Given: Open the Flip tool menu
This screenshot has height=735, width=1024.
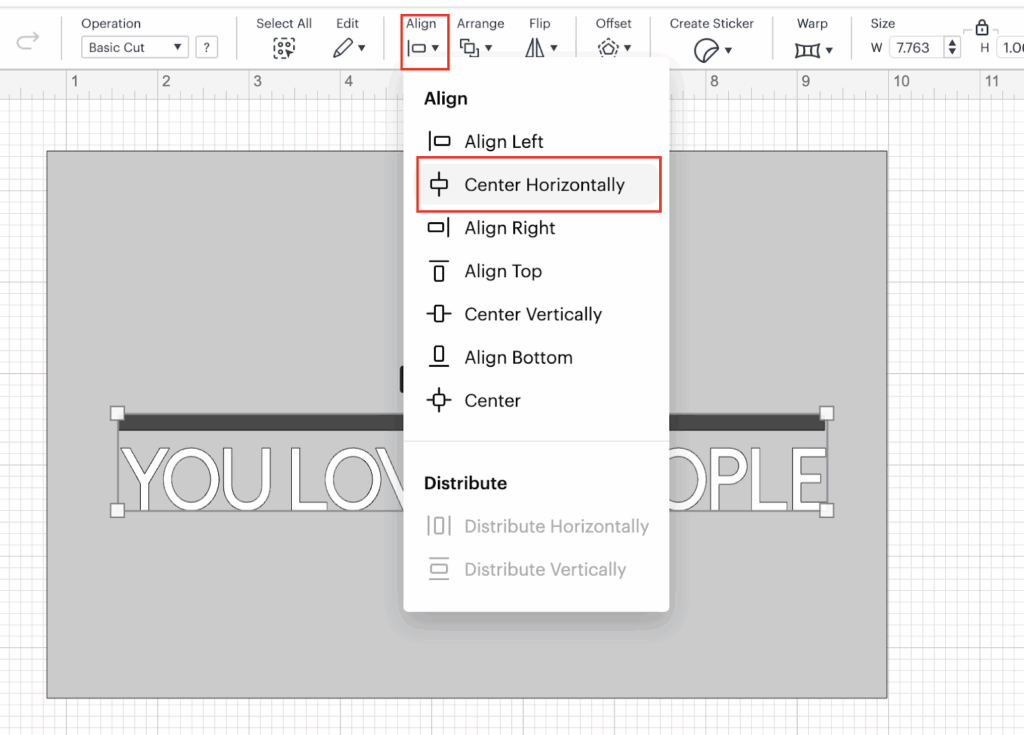Looking at the screenshot, I should pos(541,47).
